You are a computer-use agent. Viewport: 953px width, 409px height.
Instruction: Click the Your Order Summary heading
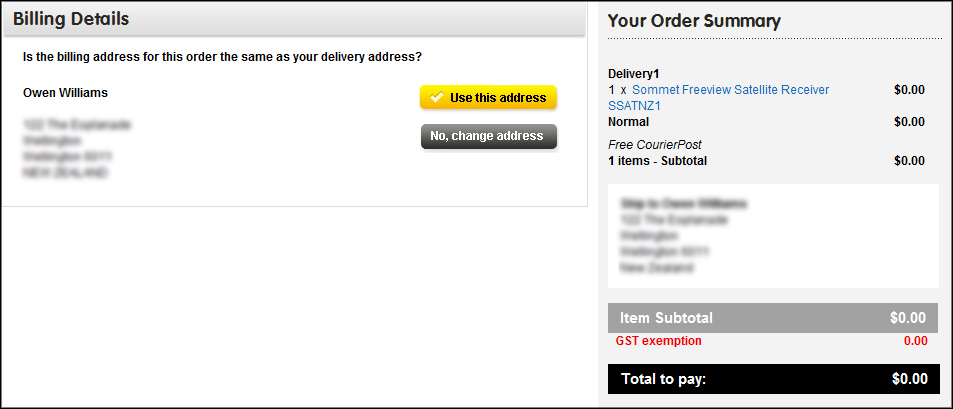tap(694, 21)
